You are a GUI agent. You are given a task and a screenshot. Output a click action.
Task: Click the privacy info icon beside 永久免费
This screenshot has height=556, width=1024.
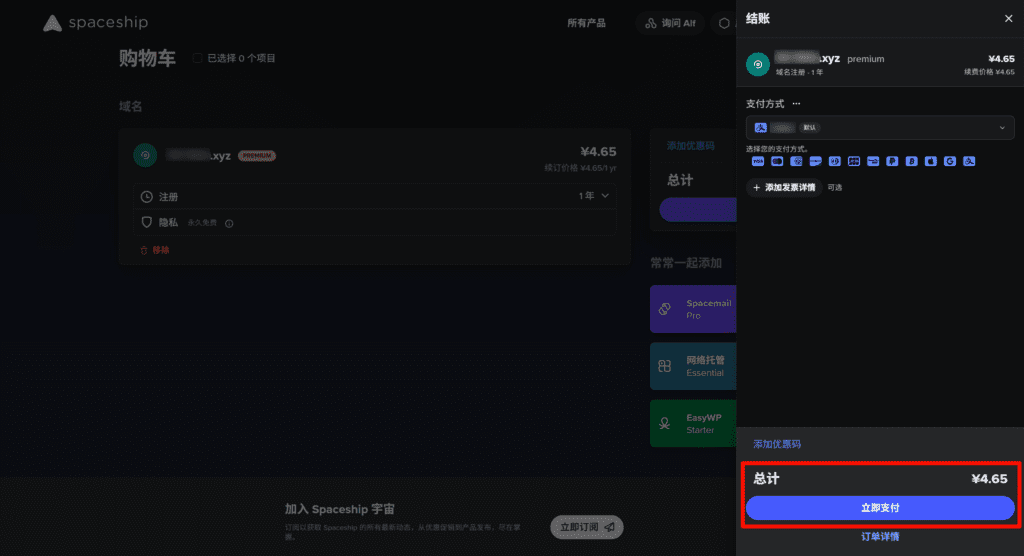[x=229, y=223]
